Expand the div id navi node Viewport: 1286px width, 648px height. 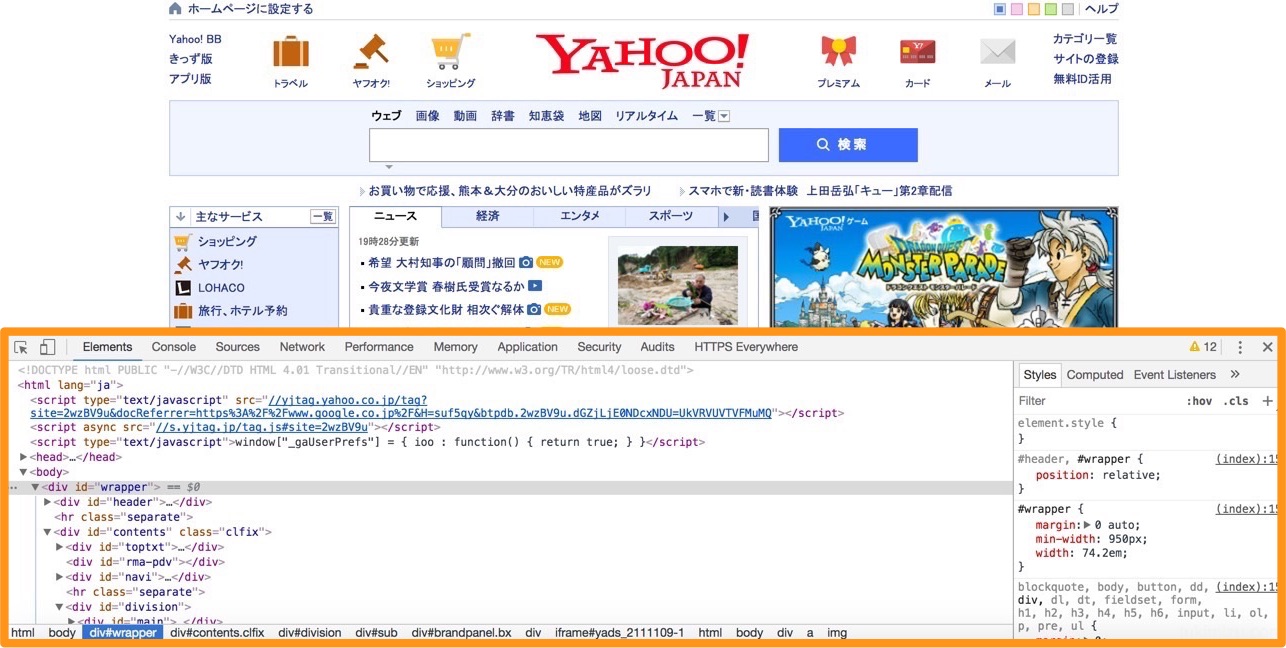[59, 577]
